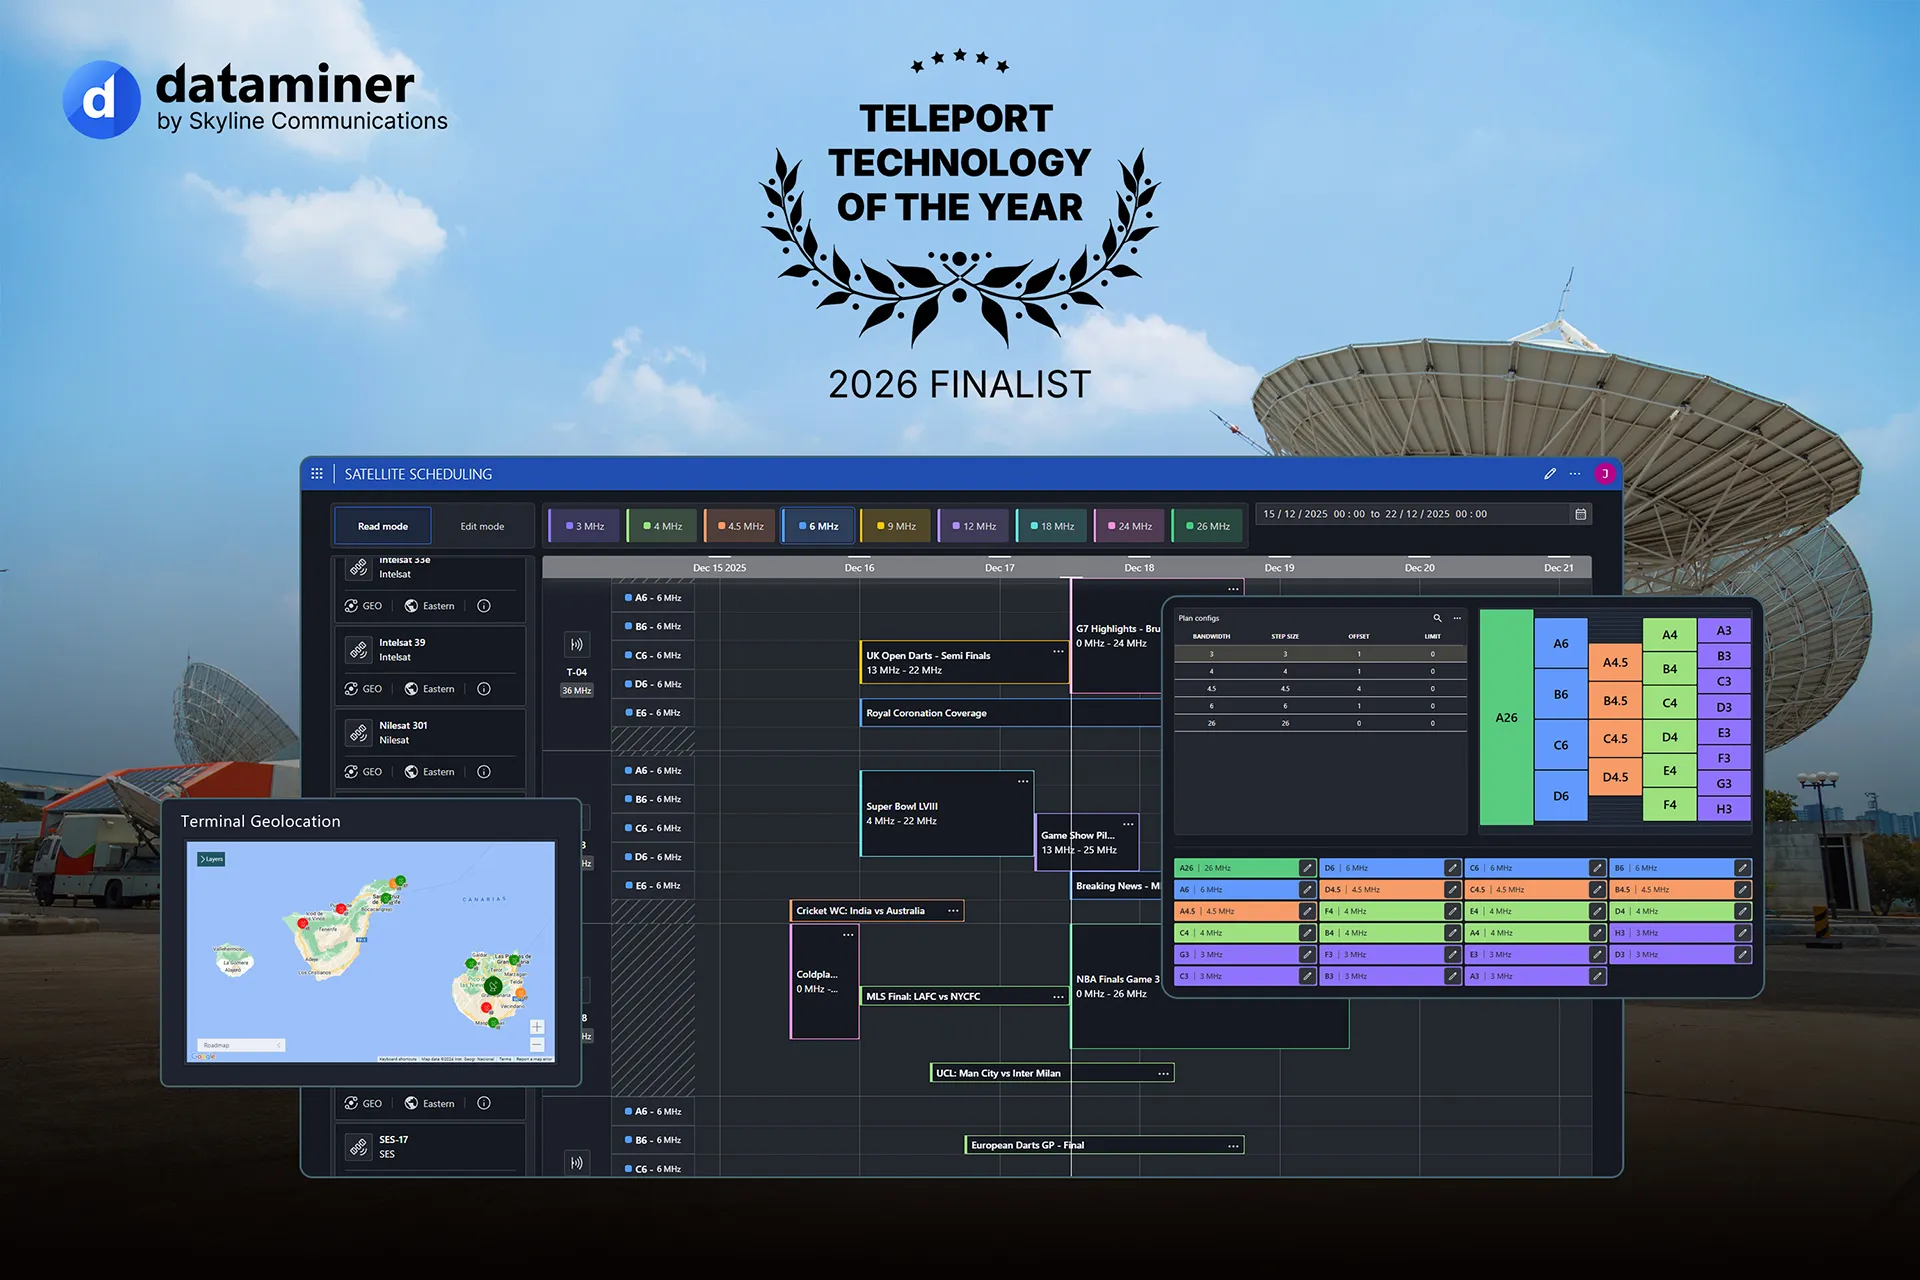Edit the D6 6 MHz slot
Viewport: 1920px width, 1280px height.
pyautogui.click(x=1452, y=868)
